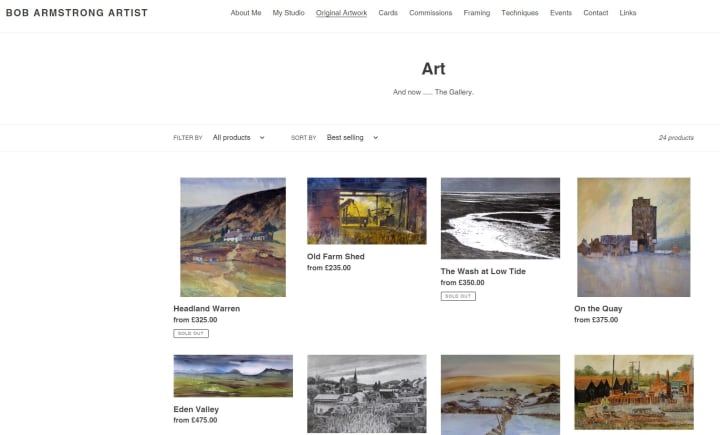Click the Bob Armstrong Artist site title
The width and height of the screenshot is (720, 435).
click(x=77, y=13)
